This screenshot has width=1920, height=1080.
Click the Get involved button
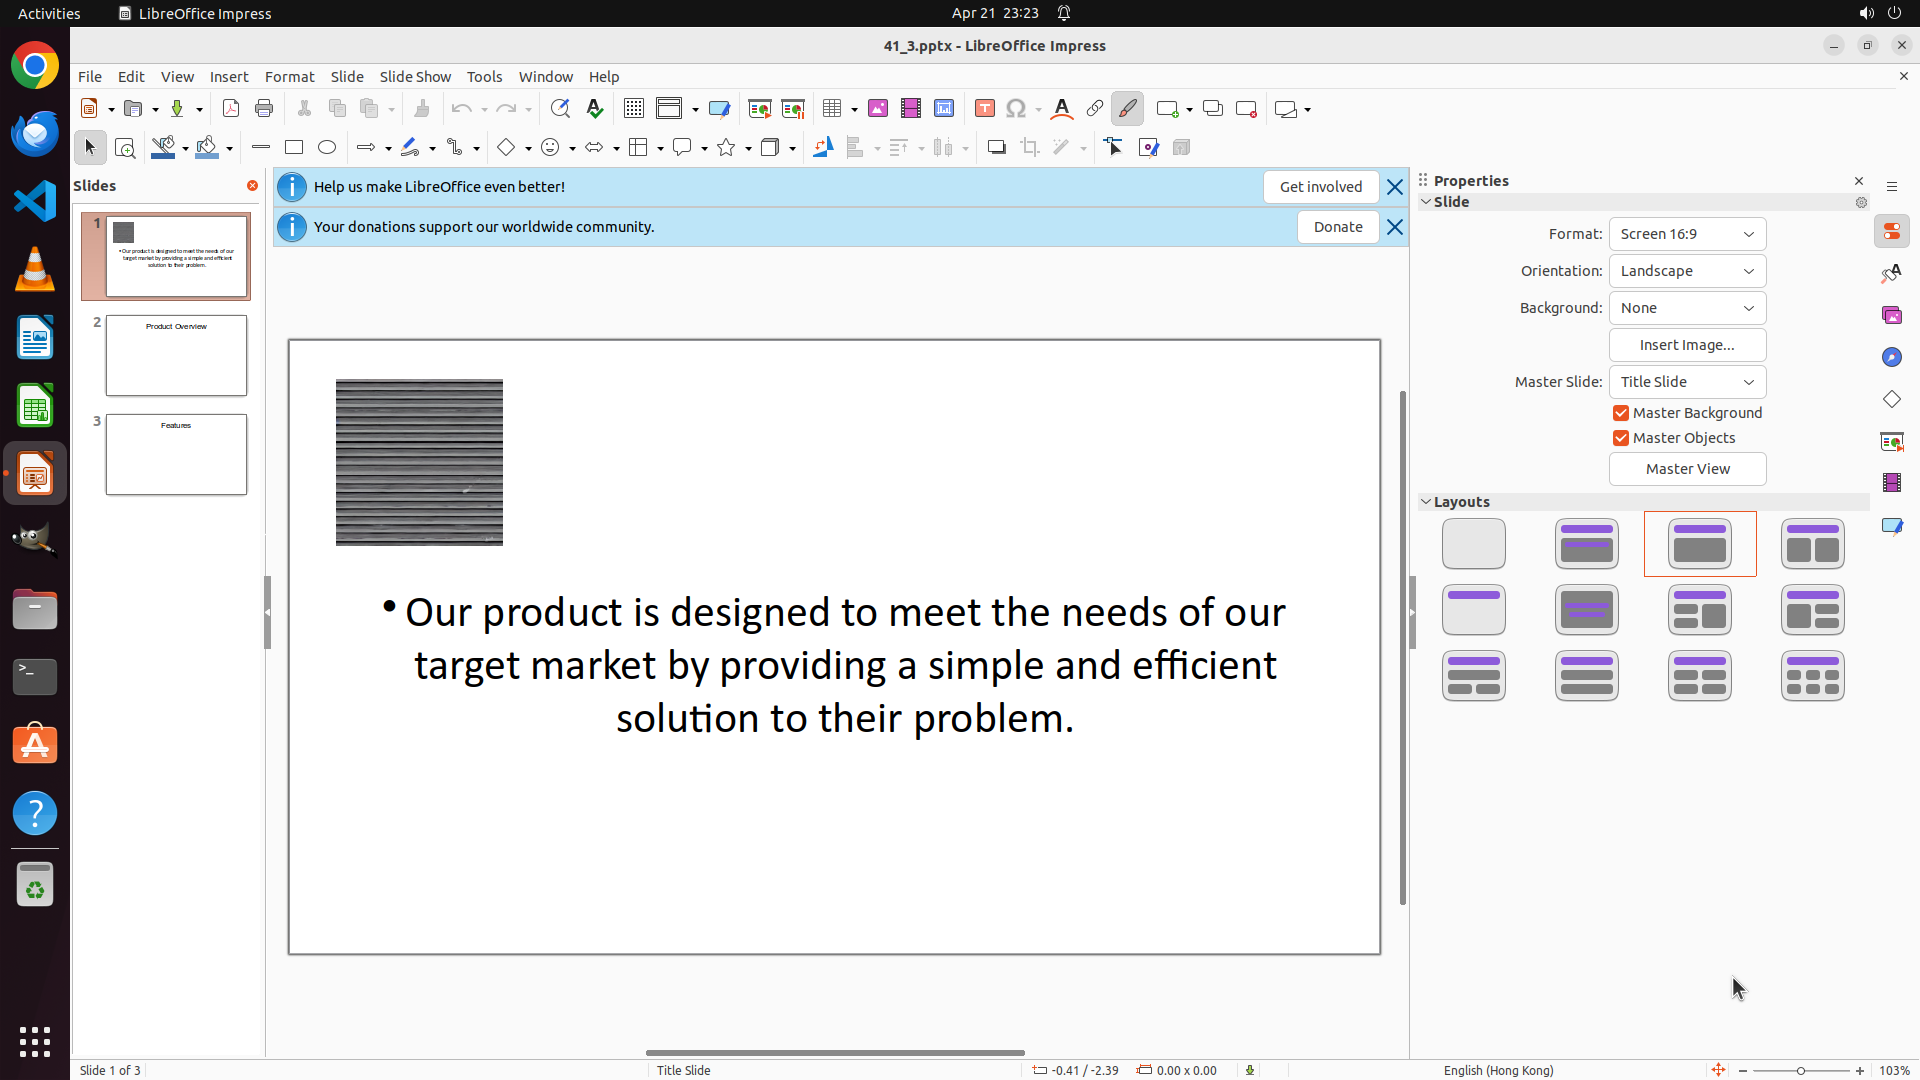coord(1320,187)
